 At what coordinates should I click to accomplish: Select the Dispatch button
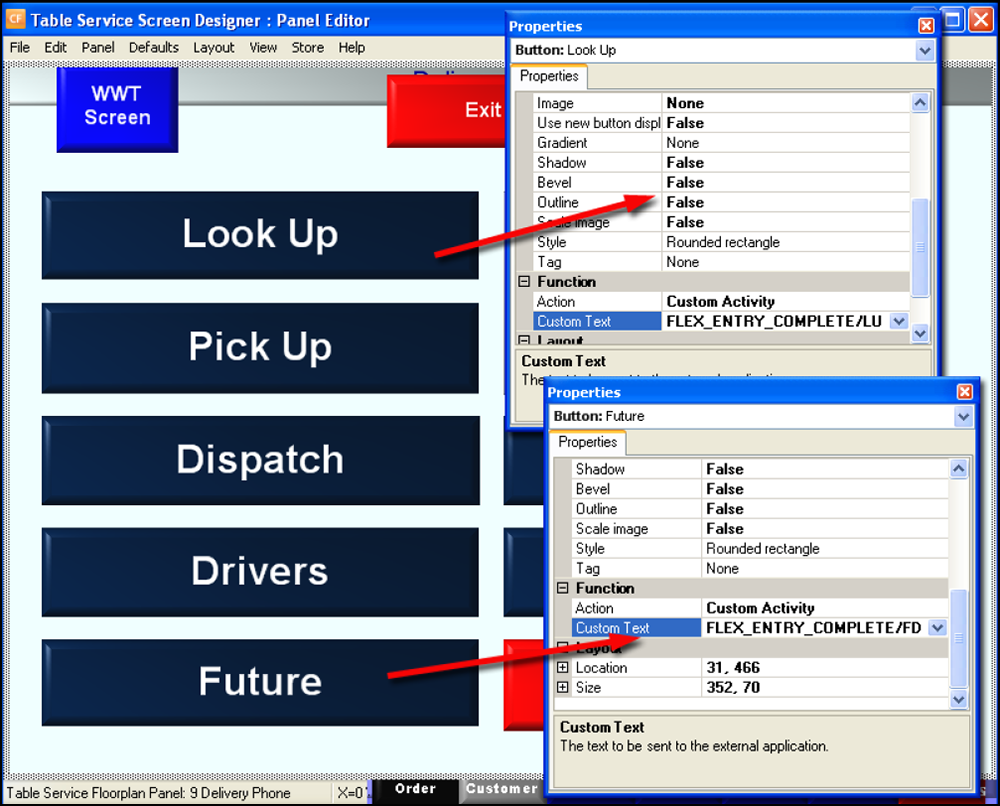(260, 460)
